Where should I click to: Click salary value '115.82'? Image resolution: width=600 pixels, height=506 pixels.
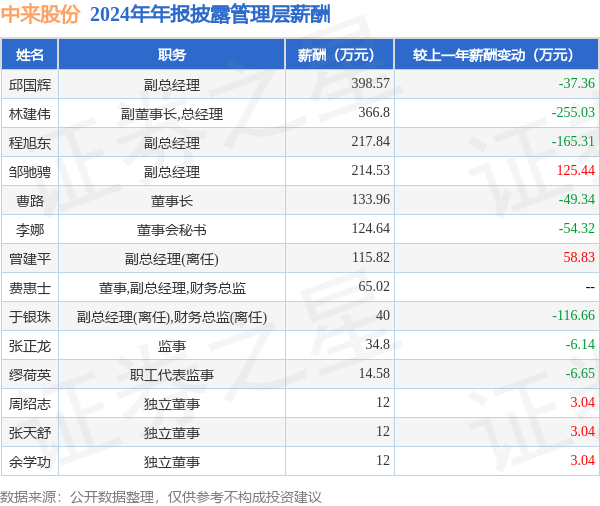[x=370, y=257]
